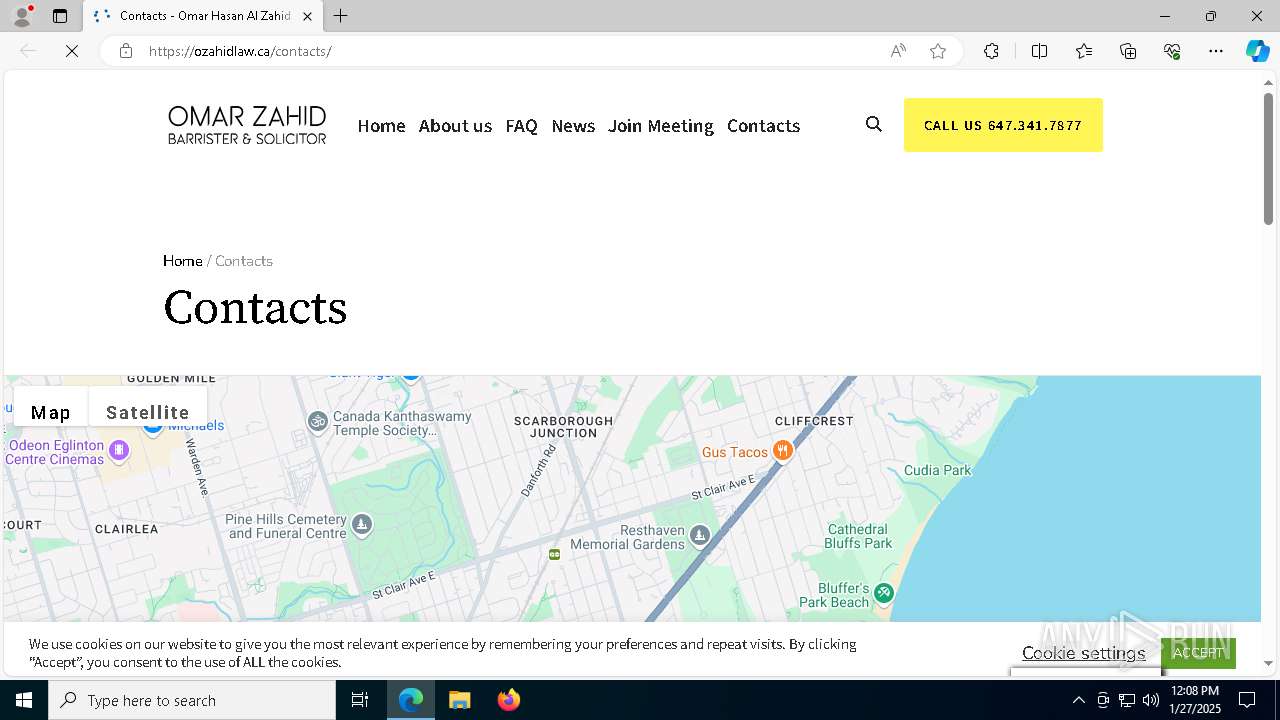Open the notification center

[x=1247, y=700]
